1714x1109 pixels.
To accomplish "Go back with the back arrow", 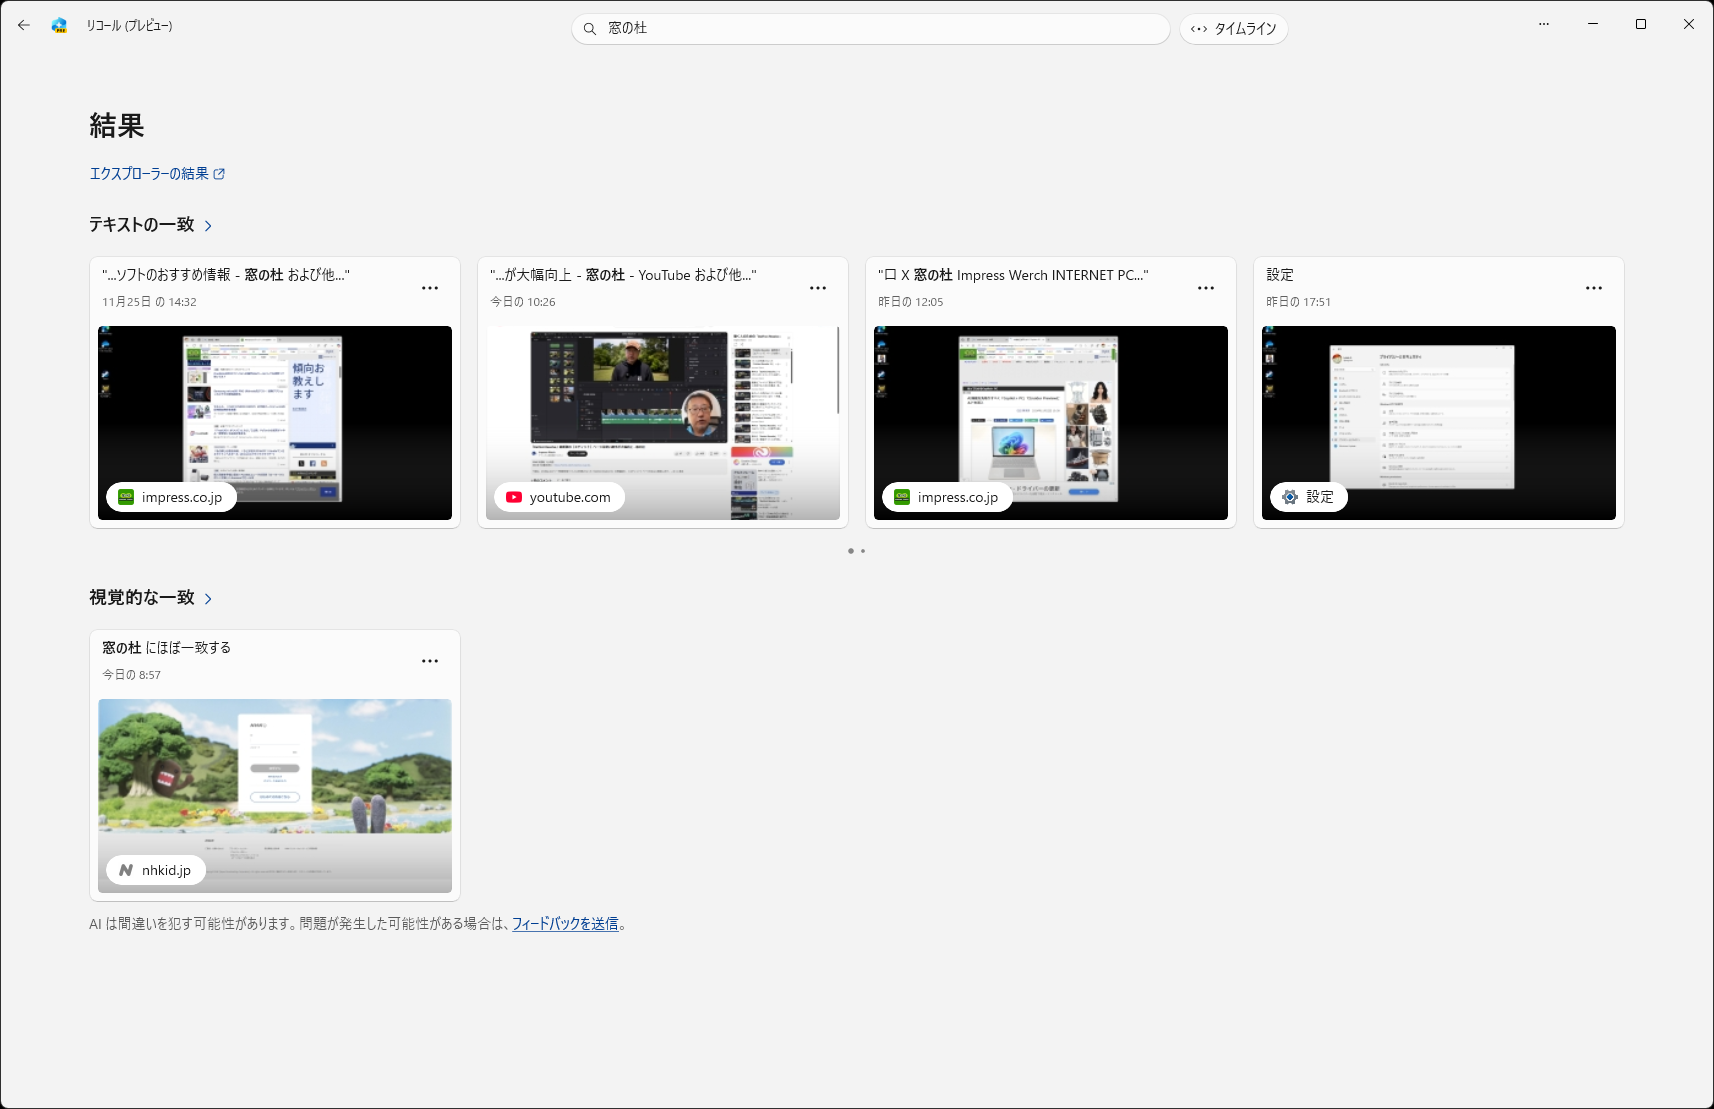I will [x=24, y=25].
